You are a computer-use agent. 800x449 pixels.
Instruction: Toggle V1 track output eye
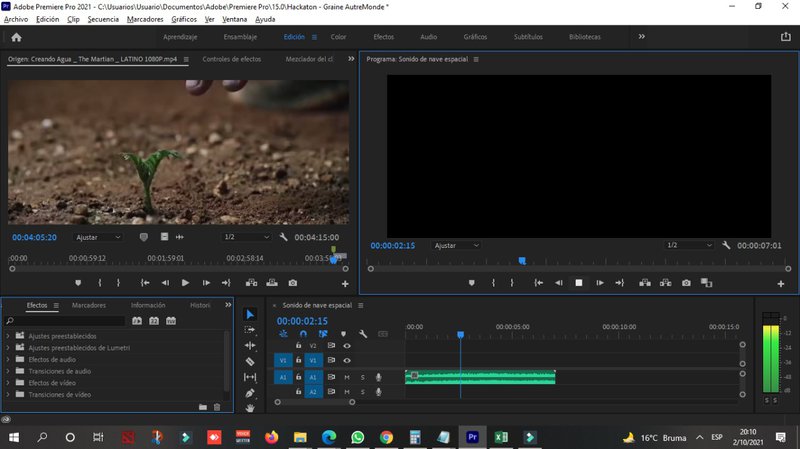[347, 360]
